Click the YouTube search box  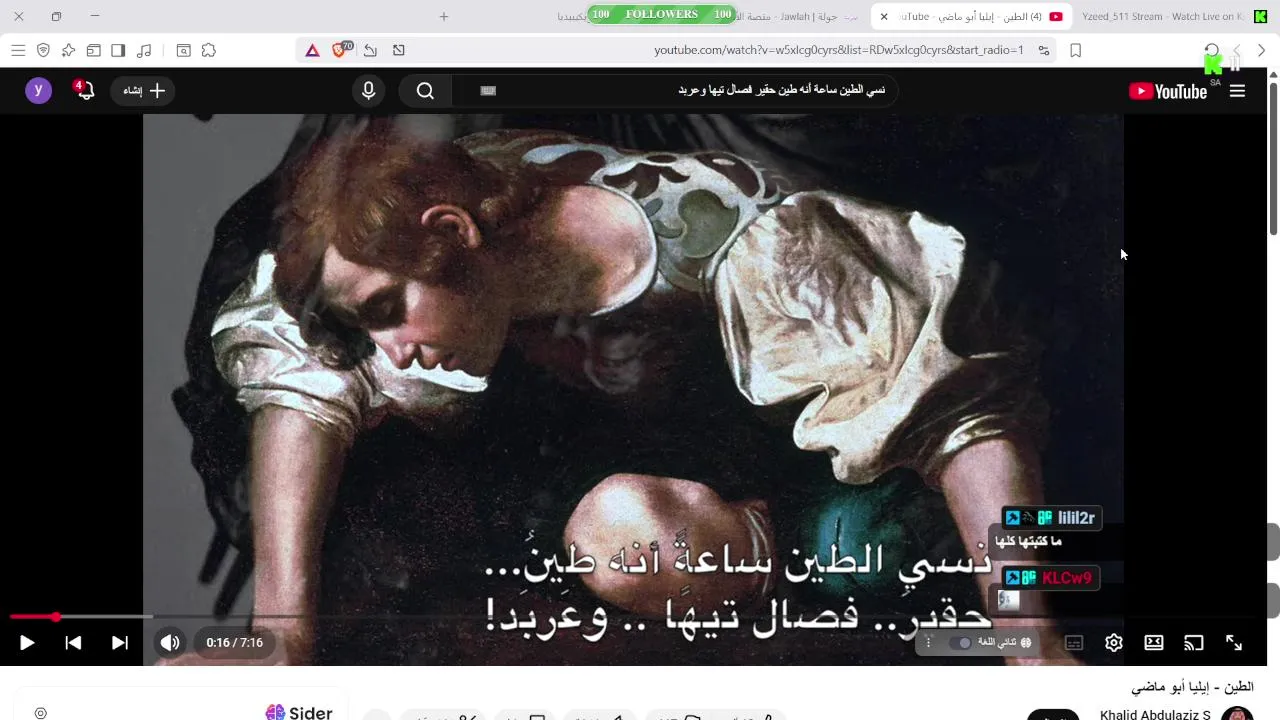click(x=675, y=91)
